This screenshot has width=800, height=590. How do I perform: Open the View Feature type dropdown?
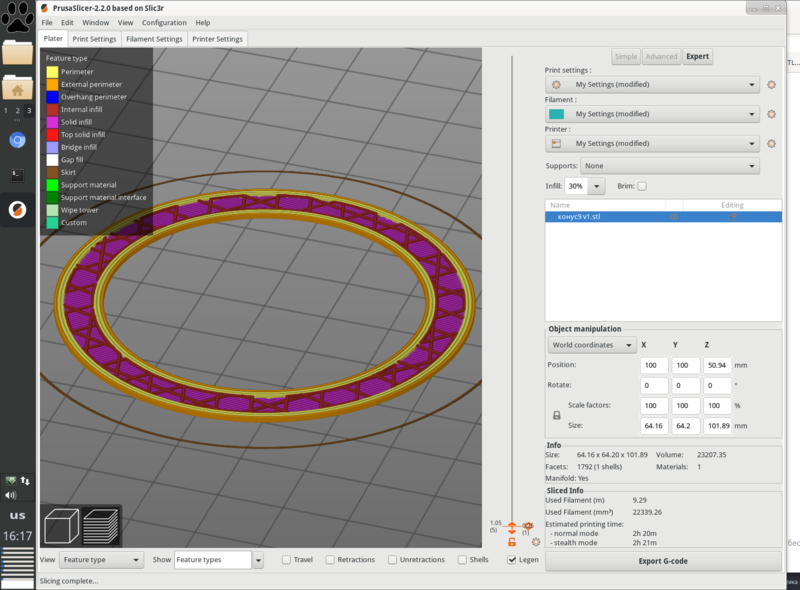coord(101,560)
